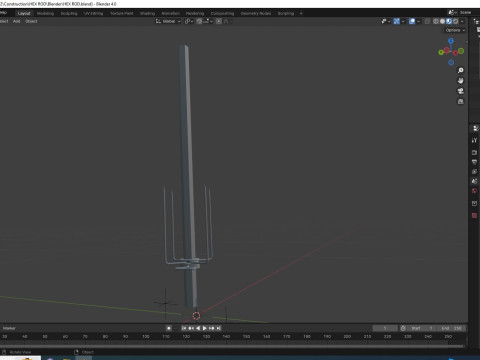Image resolution: width=480 pixels, height=360 pixels.
Task: Switch to the Shading workspace tab
Action: 147,13
